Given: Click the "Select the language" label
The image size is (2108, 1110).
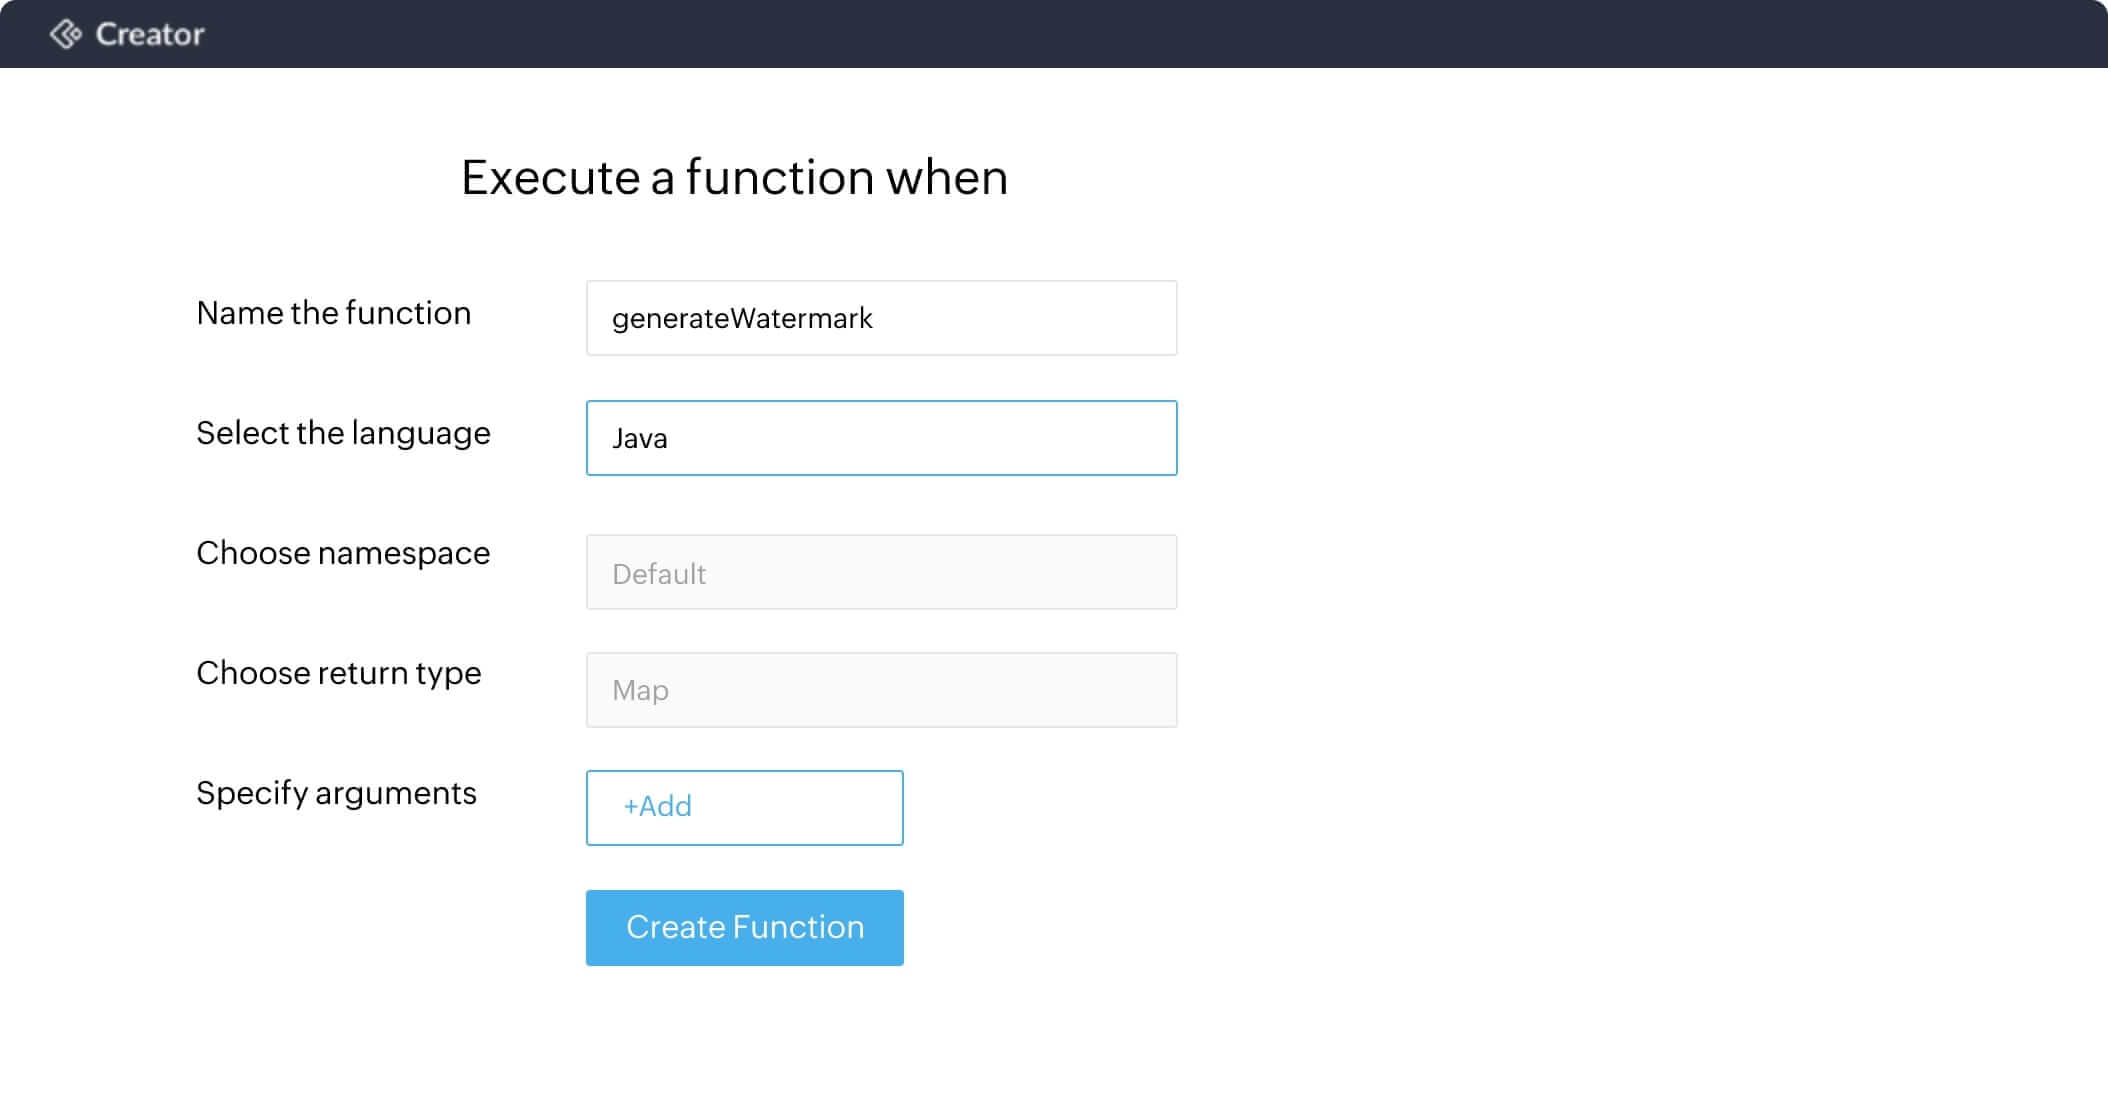Looking at the screenshot, I should 343,433.
